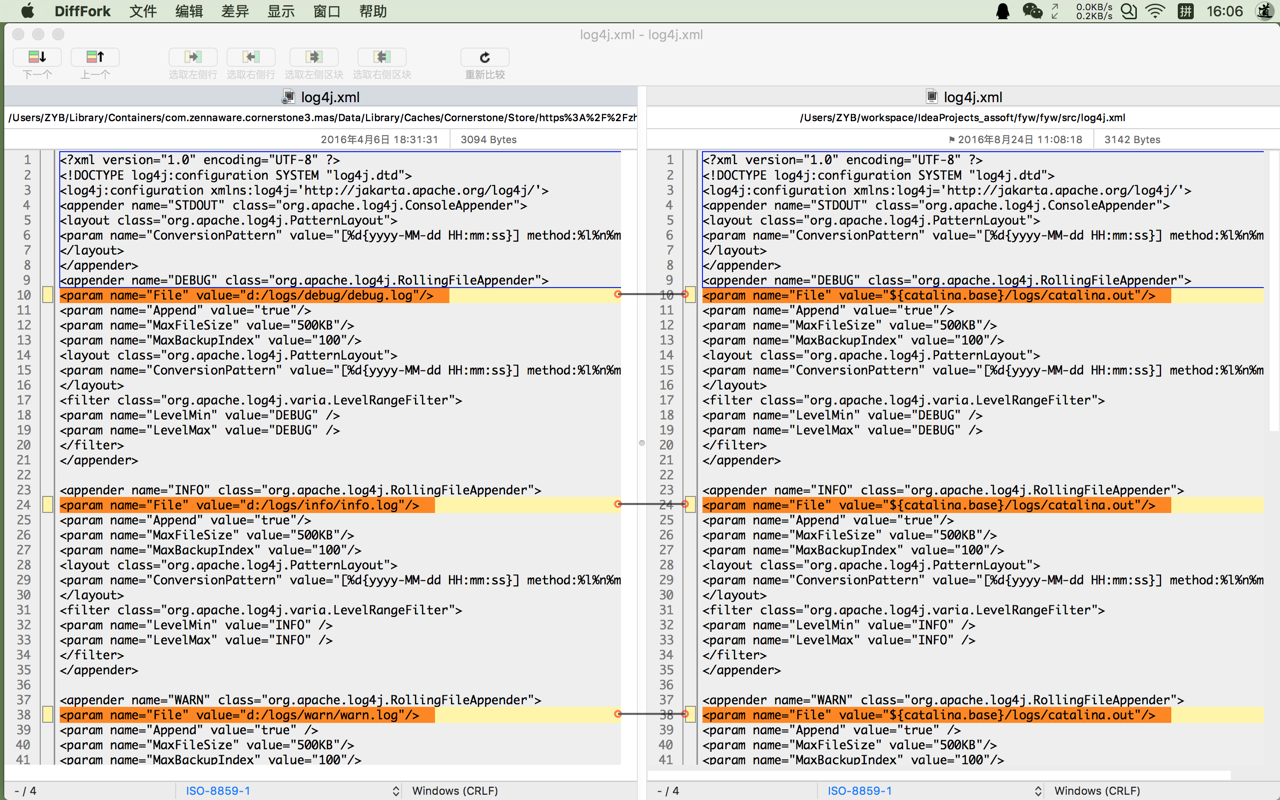
Task: Click left pane "- / 4" difference counter
Action: click(x=26, y=790)
